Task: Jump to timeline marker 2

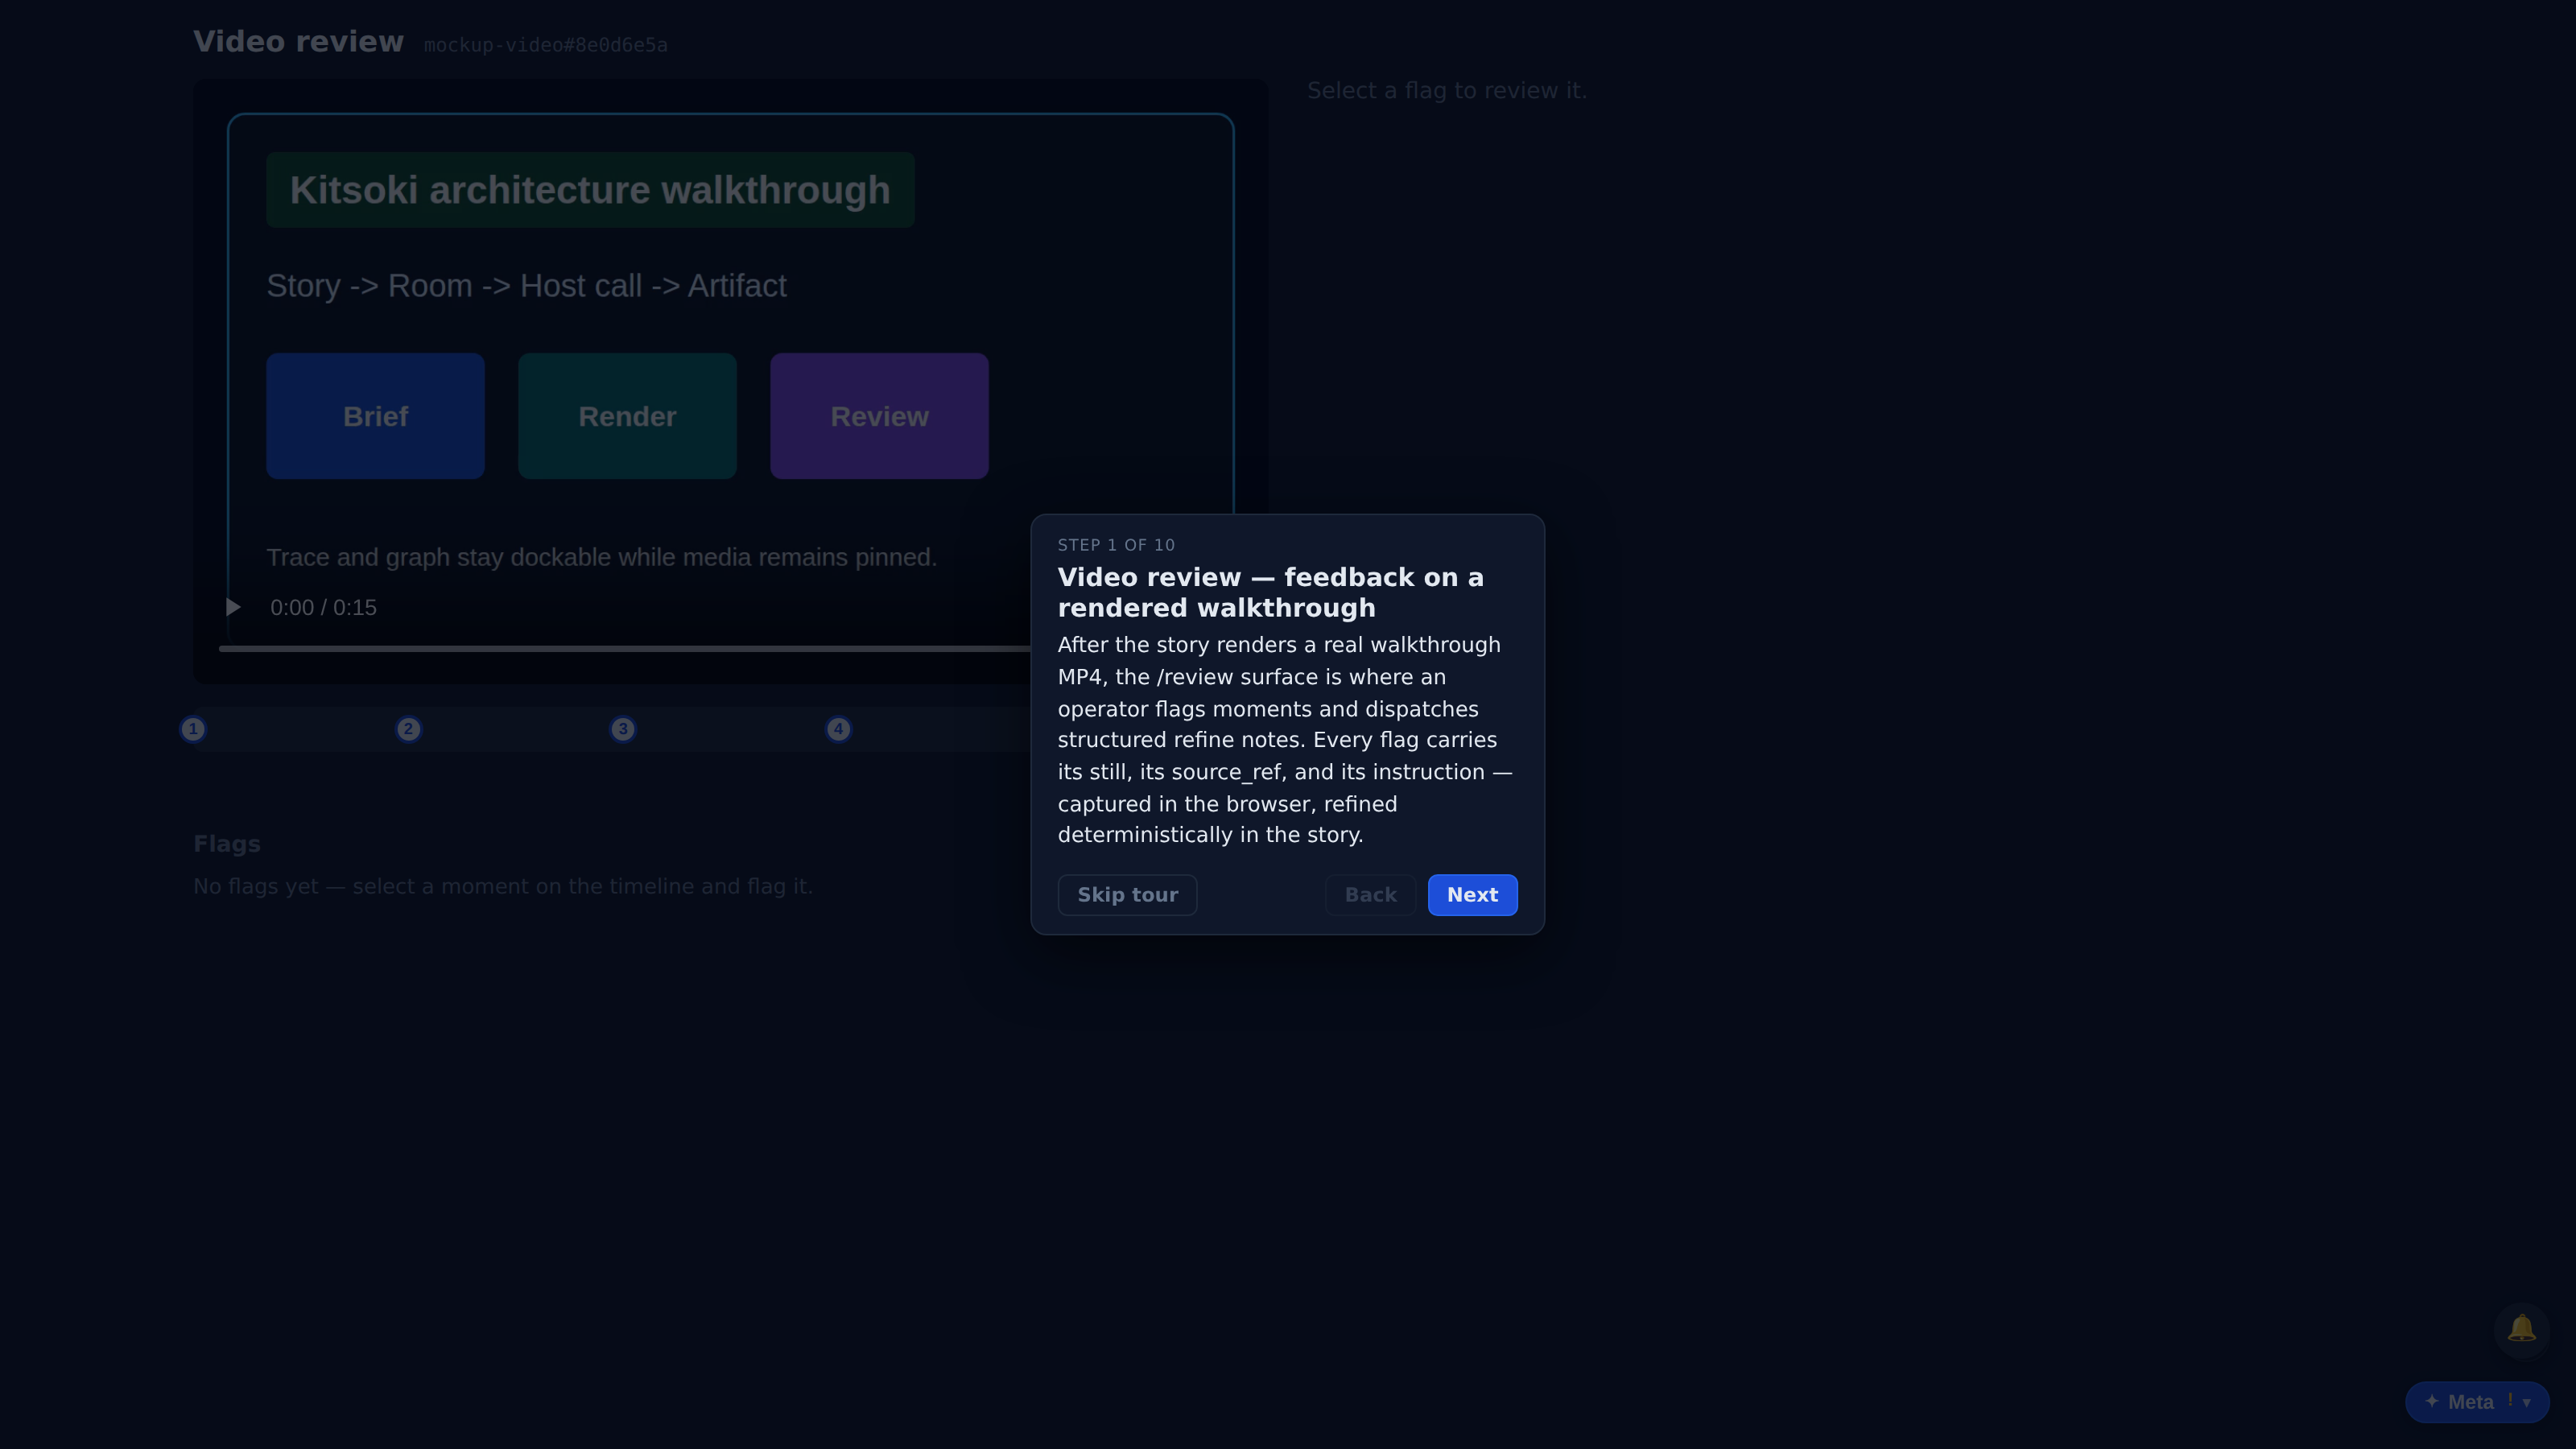Action: point(408,729)
